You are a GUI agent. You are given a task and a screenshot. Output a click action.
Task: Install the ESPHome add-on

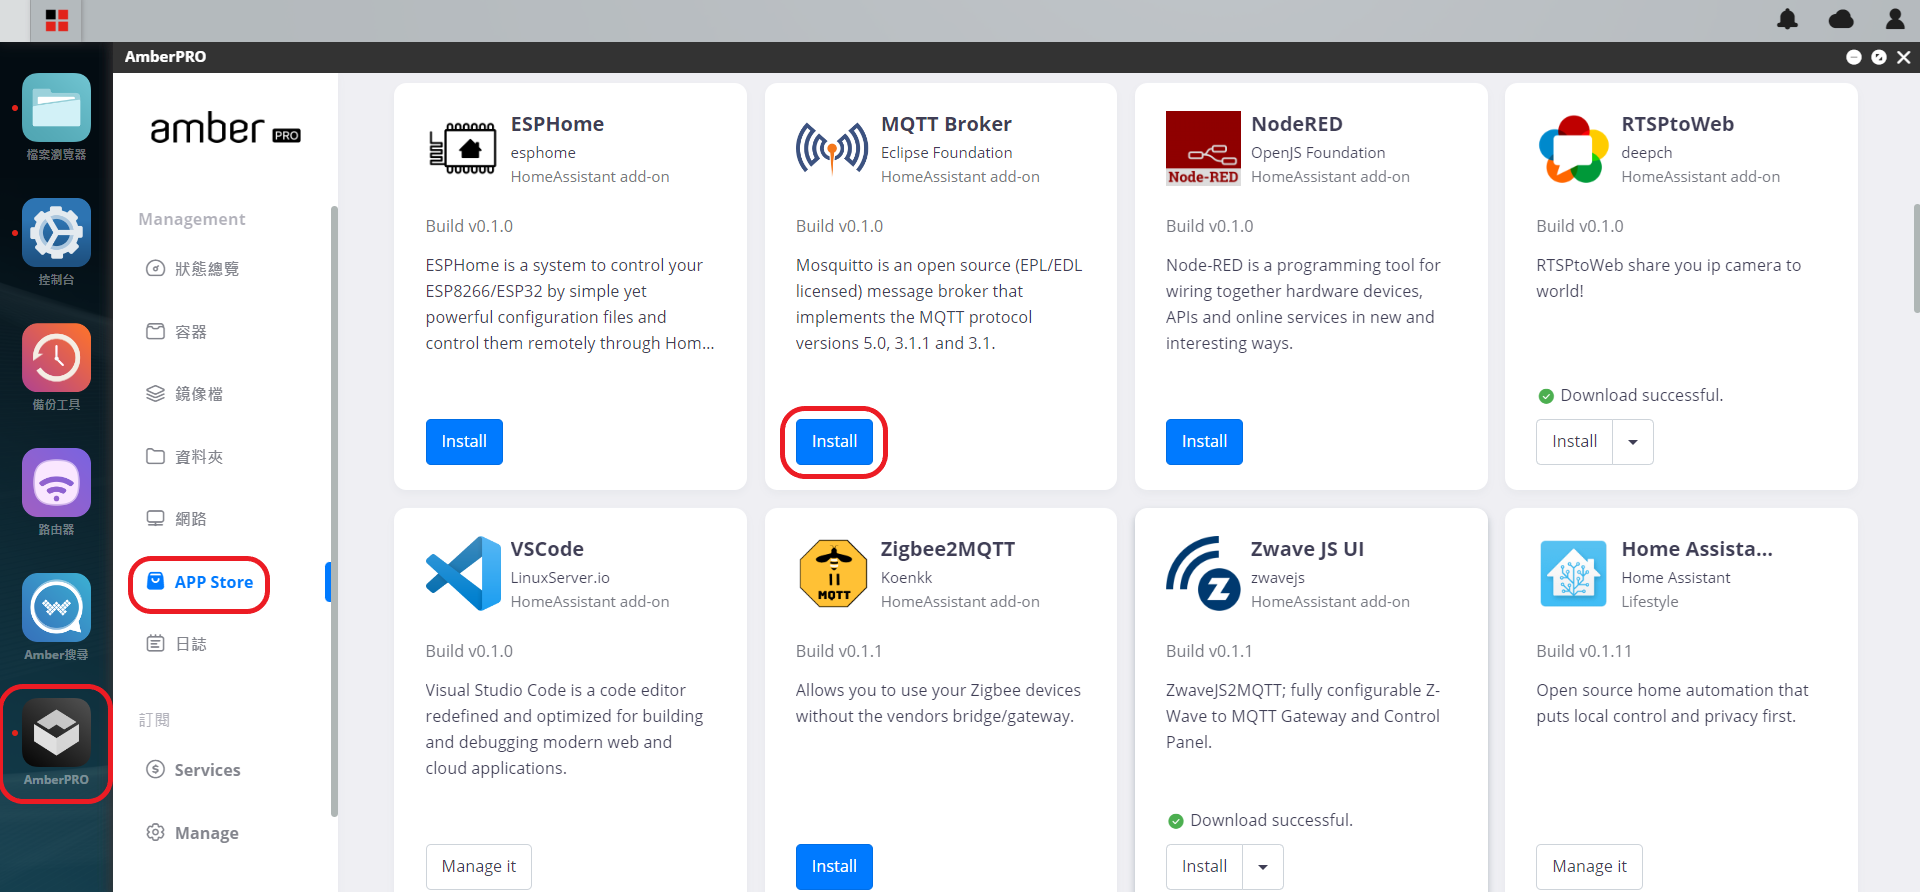point(464,442)
